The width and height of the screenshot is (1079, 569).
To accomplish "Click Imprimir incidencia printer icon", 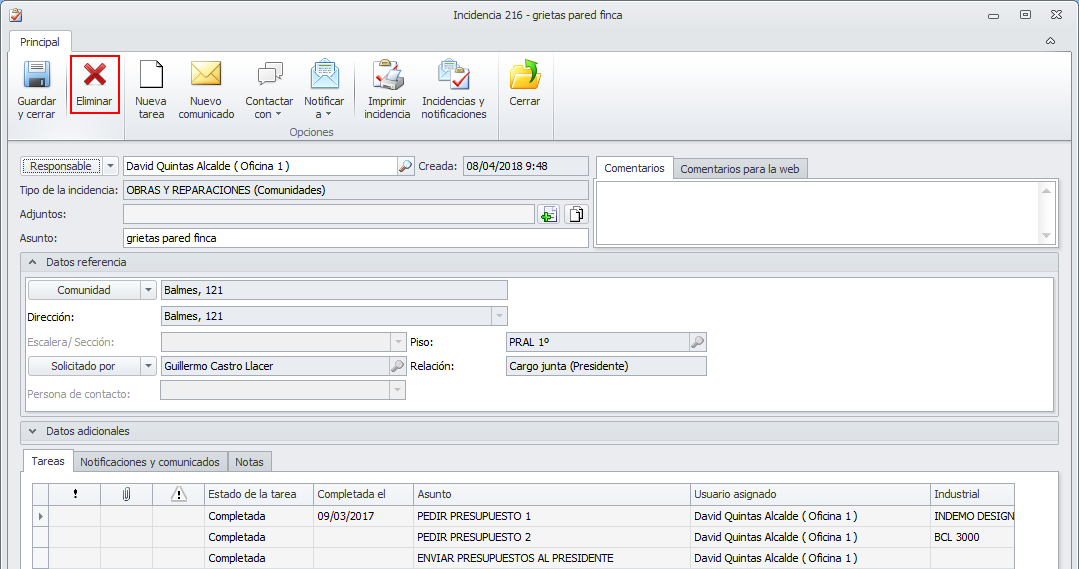I will coord(387,89).
